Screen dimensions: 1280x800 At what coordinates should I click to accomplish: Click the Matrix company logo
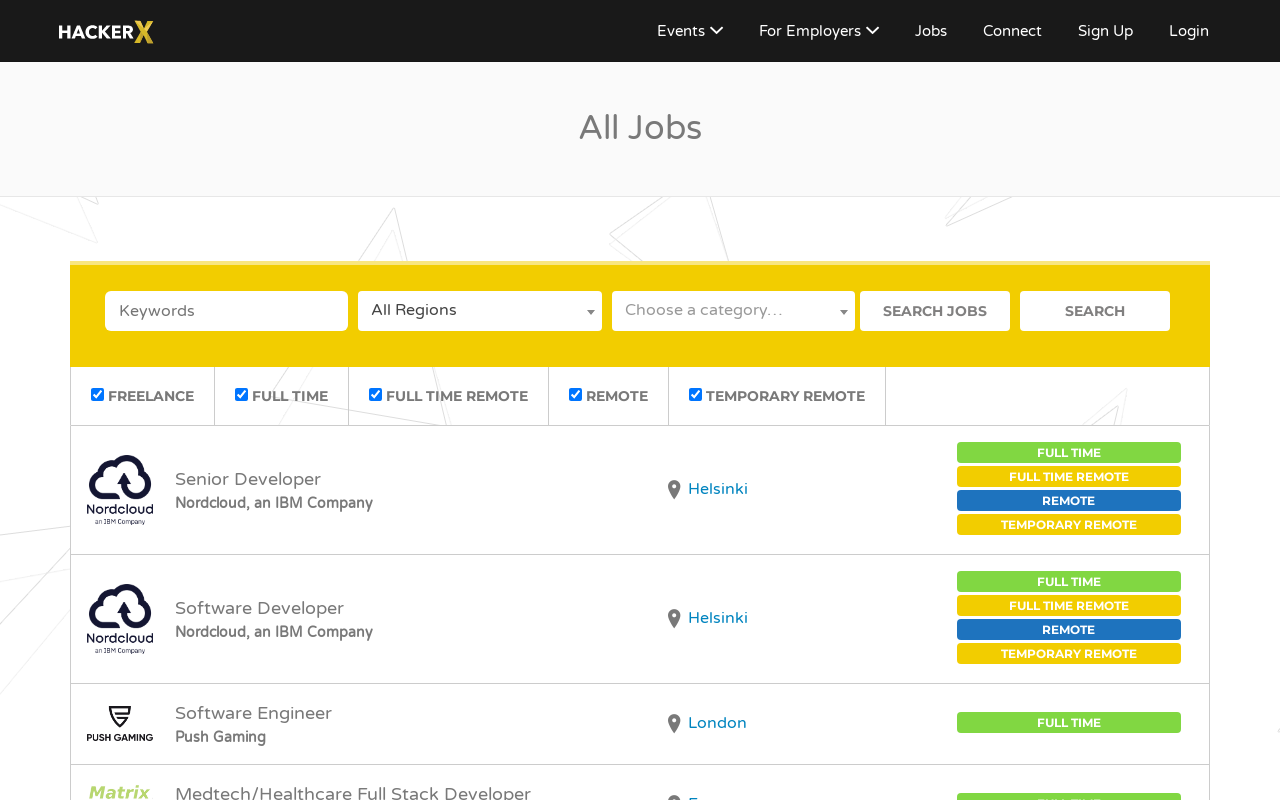pyautogui.click(x=120, y=792)
